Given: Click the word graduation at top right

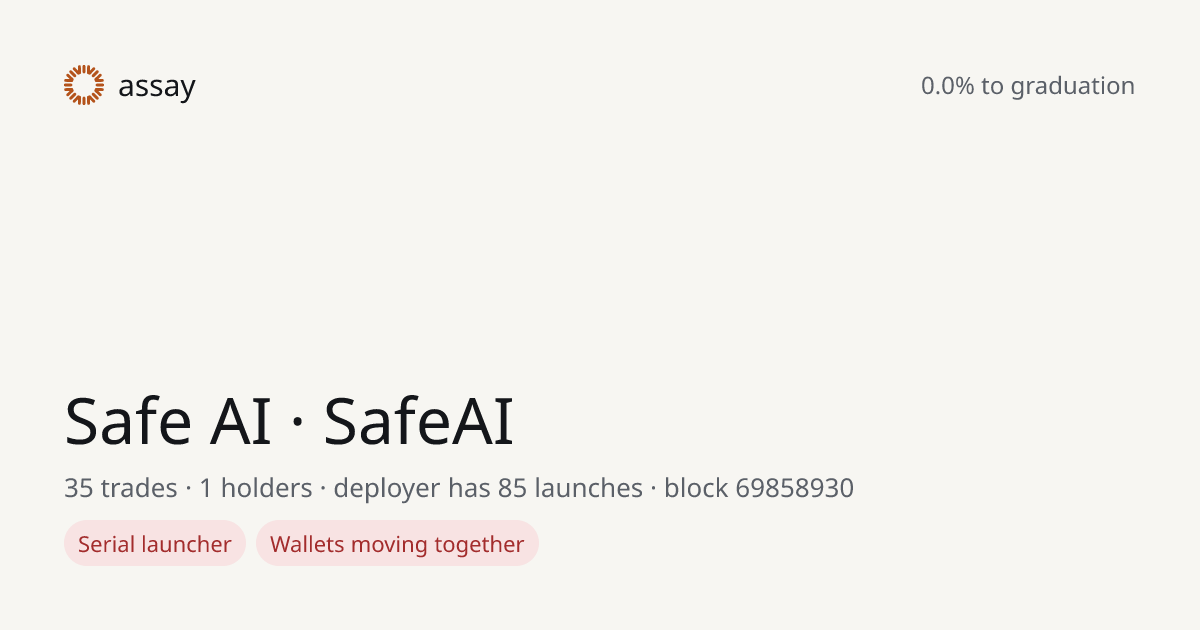Looking at the screenshot, I should point(1073,87).
